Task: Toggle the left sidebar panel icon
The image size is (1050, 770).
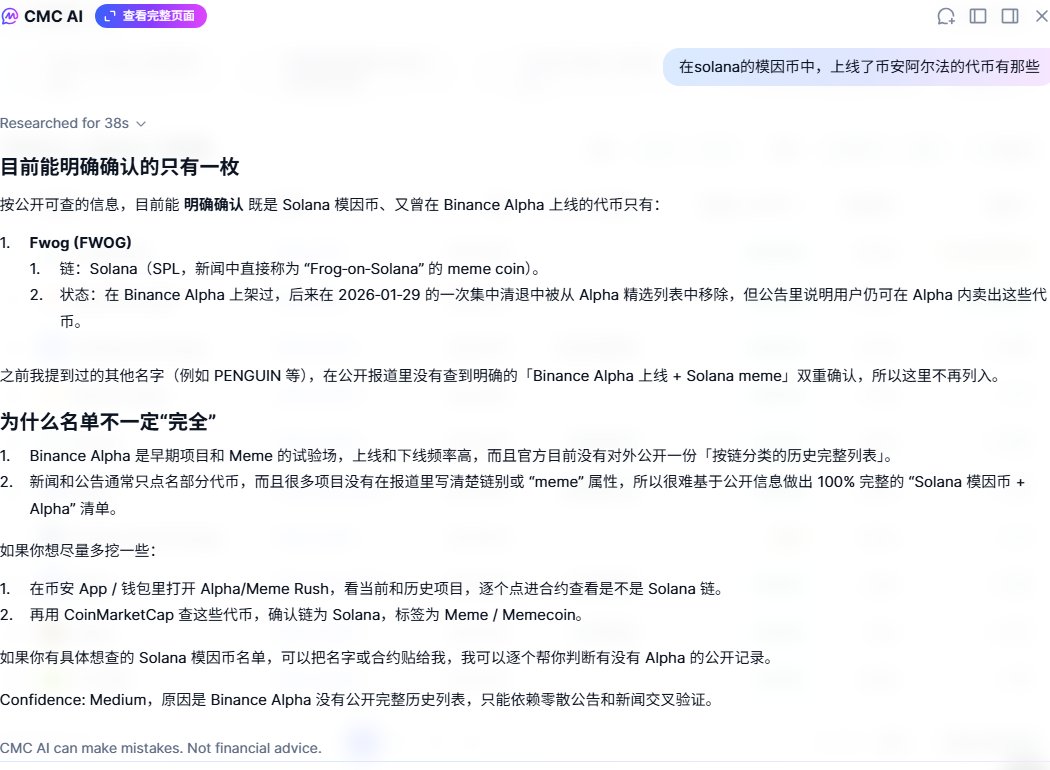Action: tap(978, 16)
